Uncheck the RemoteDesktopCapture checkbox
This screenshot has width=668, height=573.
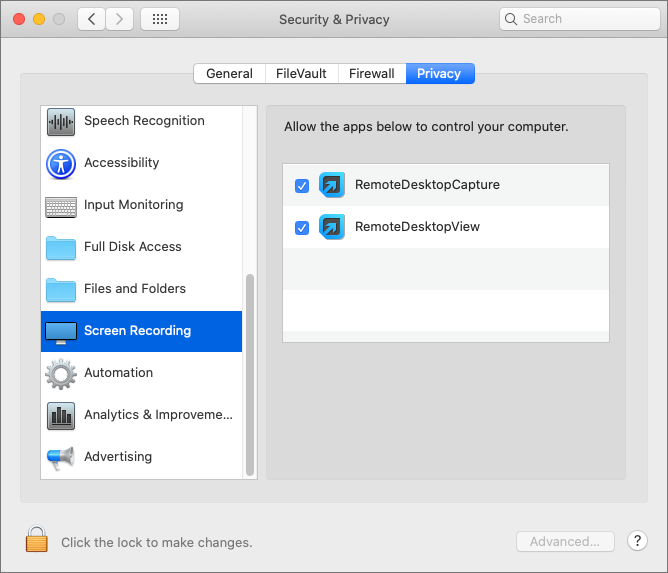click(302, 186)
